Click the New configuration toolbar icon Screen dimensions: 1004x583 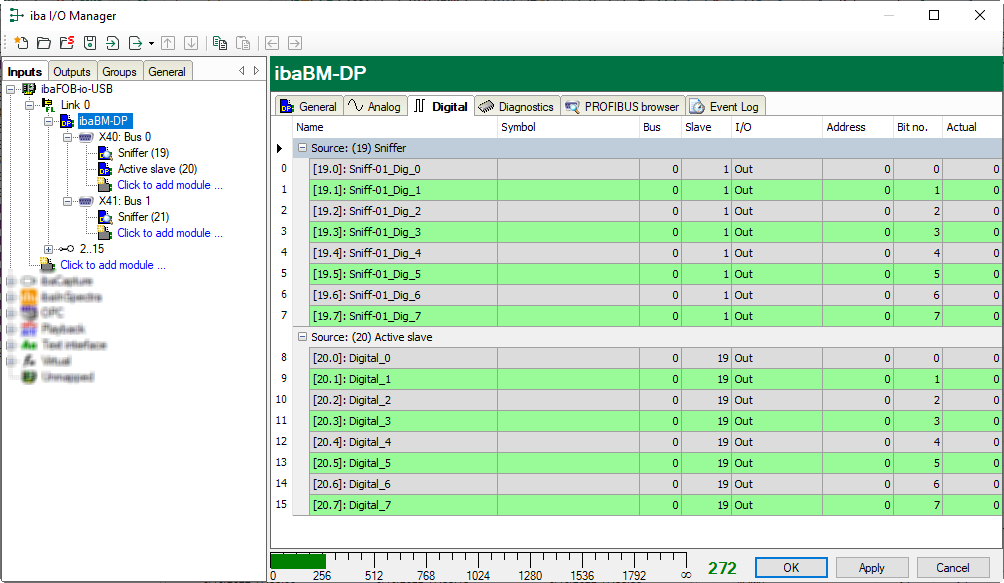[x=21, y=43]
